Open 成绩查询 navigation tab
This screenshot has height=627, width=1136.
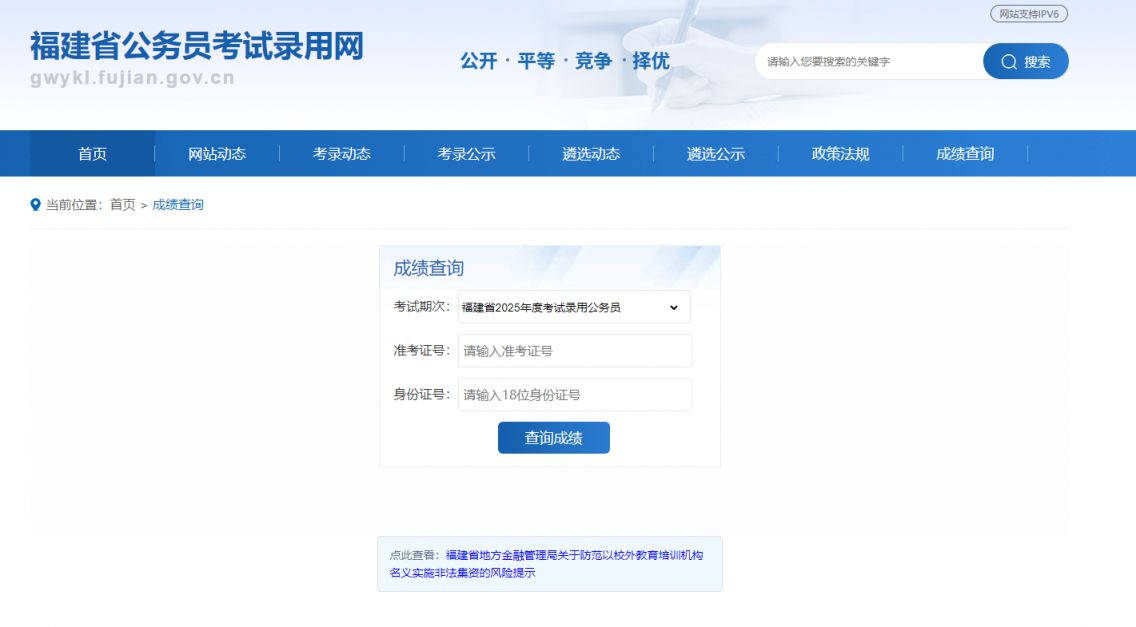(x=964, y=154)
